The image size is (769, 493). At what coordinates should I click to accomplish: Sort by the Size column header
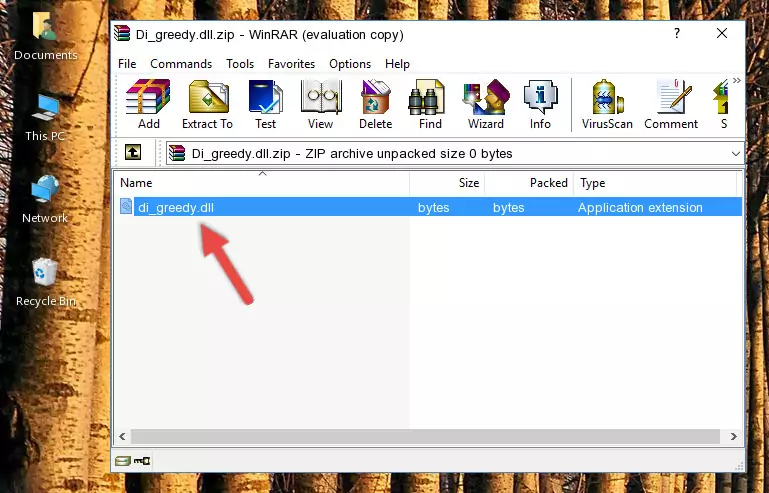point(447,183)
